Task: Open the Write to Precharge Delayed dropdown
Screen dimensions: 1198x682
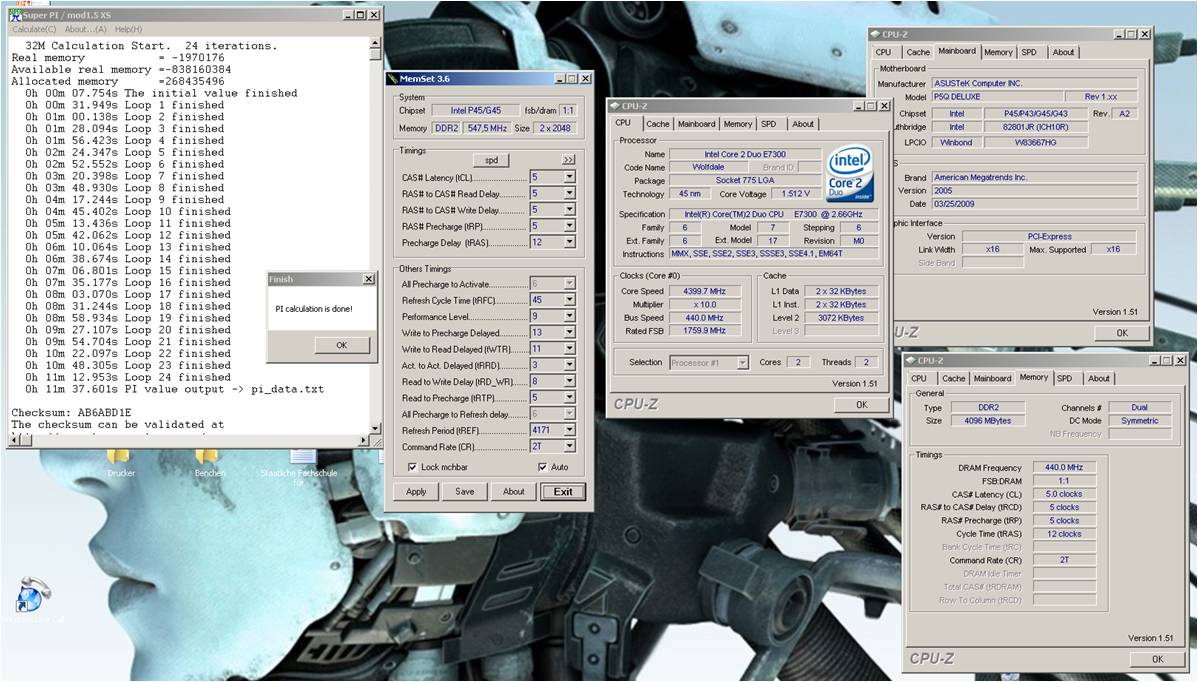Action: (x=569, y=332)
